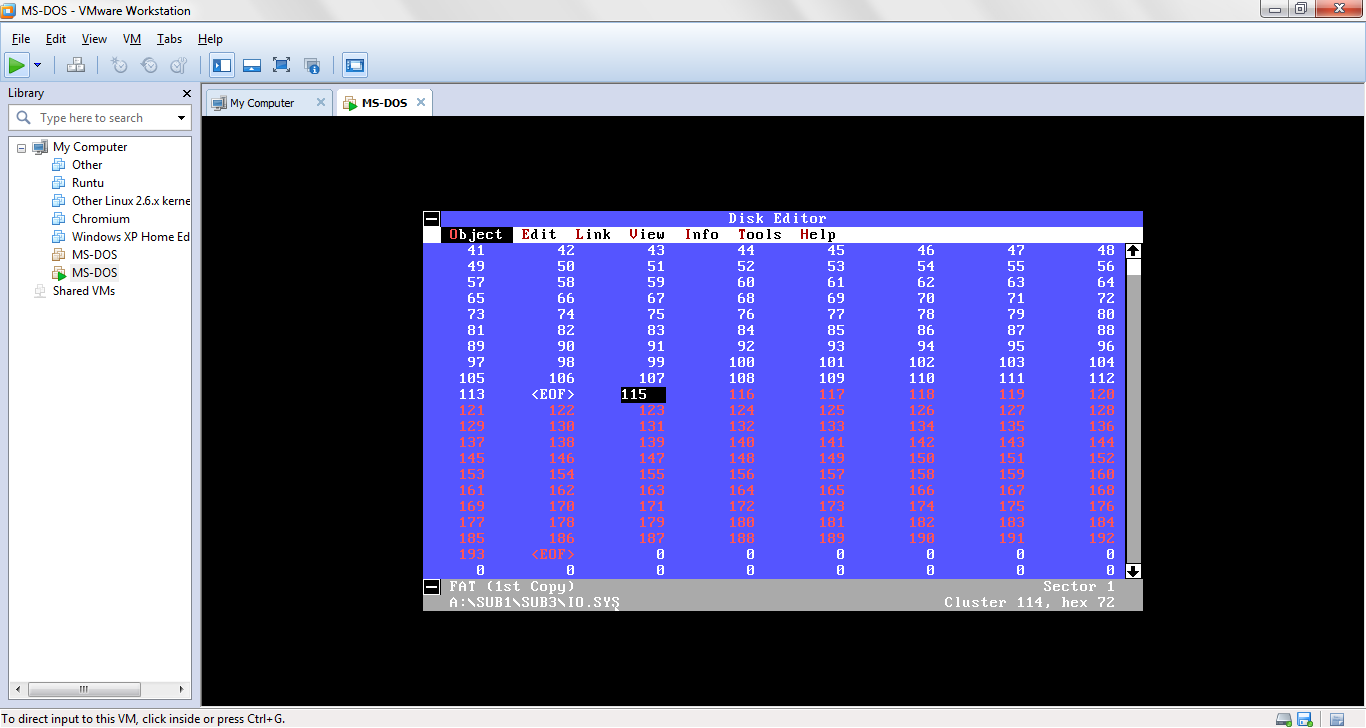The width and height of the screenshot is (1366, 728).
Task: Toggle the console view button
Action: point(355,66)
